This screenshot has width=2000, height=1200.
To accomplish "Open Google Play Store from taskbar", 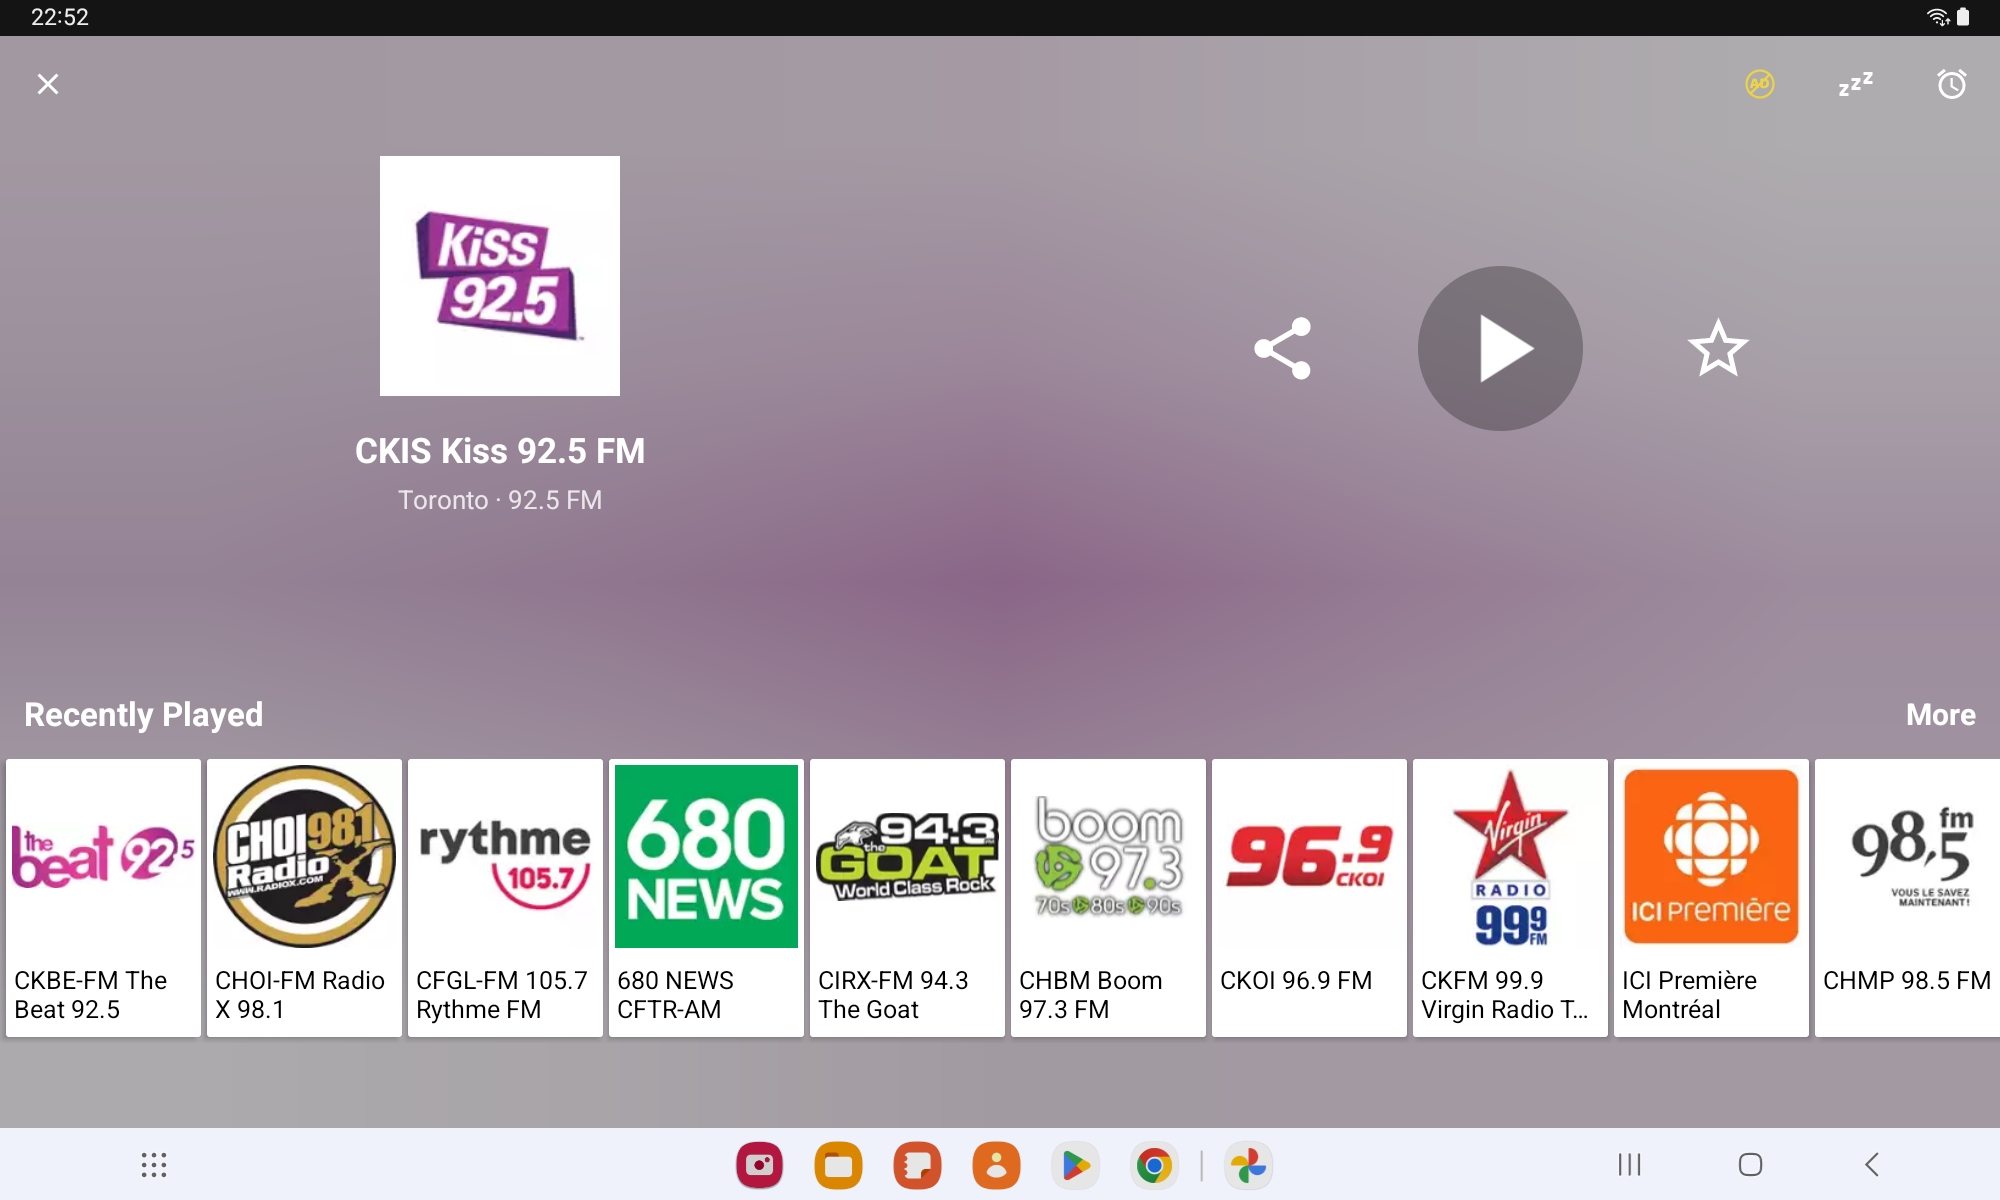I will pyautogui.click(x=1075, y=1166).
